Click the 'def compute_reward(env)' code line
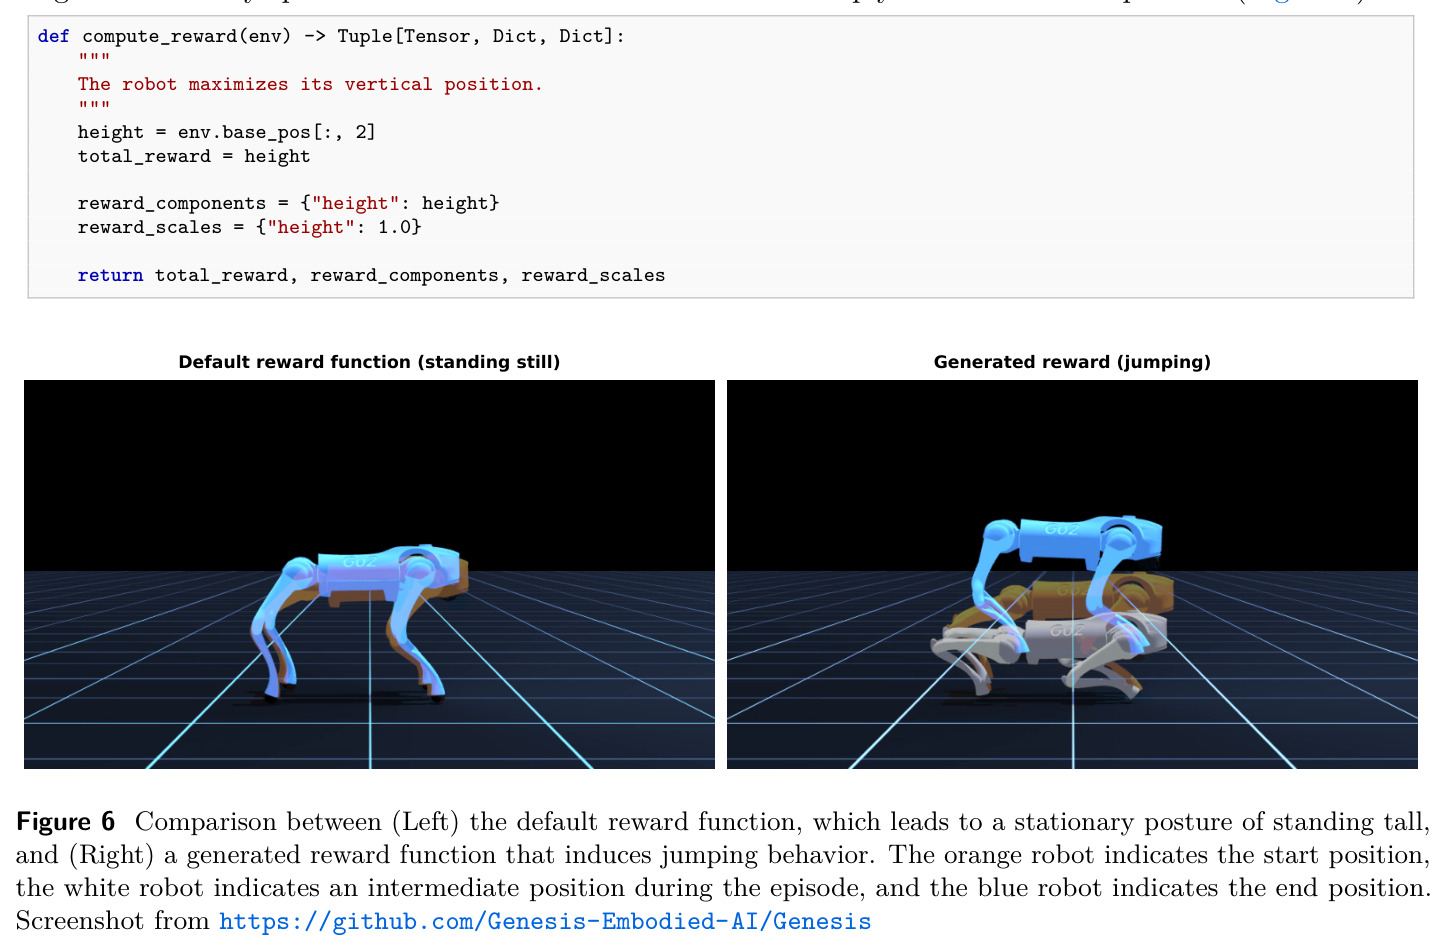Viewport: 1447px width, 952px height. pyautogui.click(x=331, y=36)
